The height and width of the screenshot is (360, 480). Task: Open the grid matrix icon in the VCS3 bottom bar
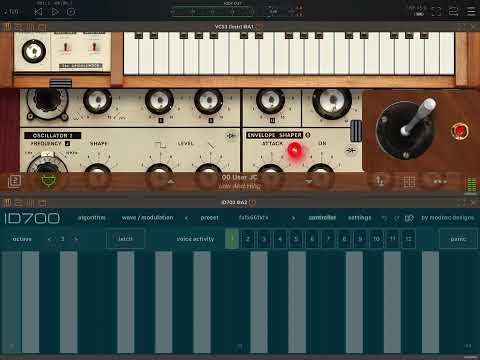[x=409, y=182]
